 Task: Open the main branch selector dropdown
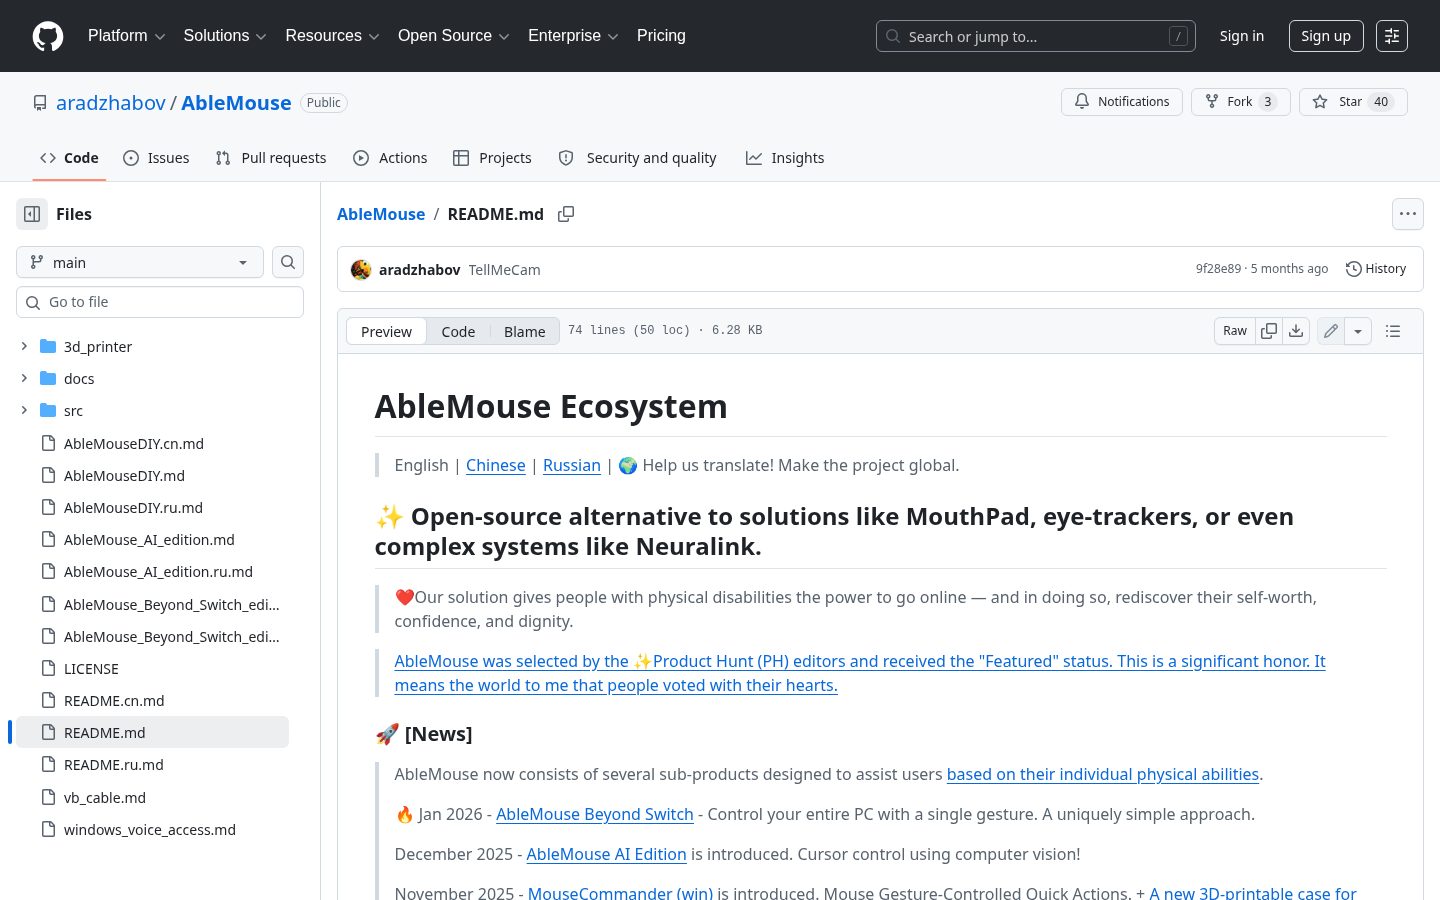(x=140, y=262)
